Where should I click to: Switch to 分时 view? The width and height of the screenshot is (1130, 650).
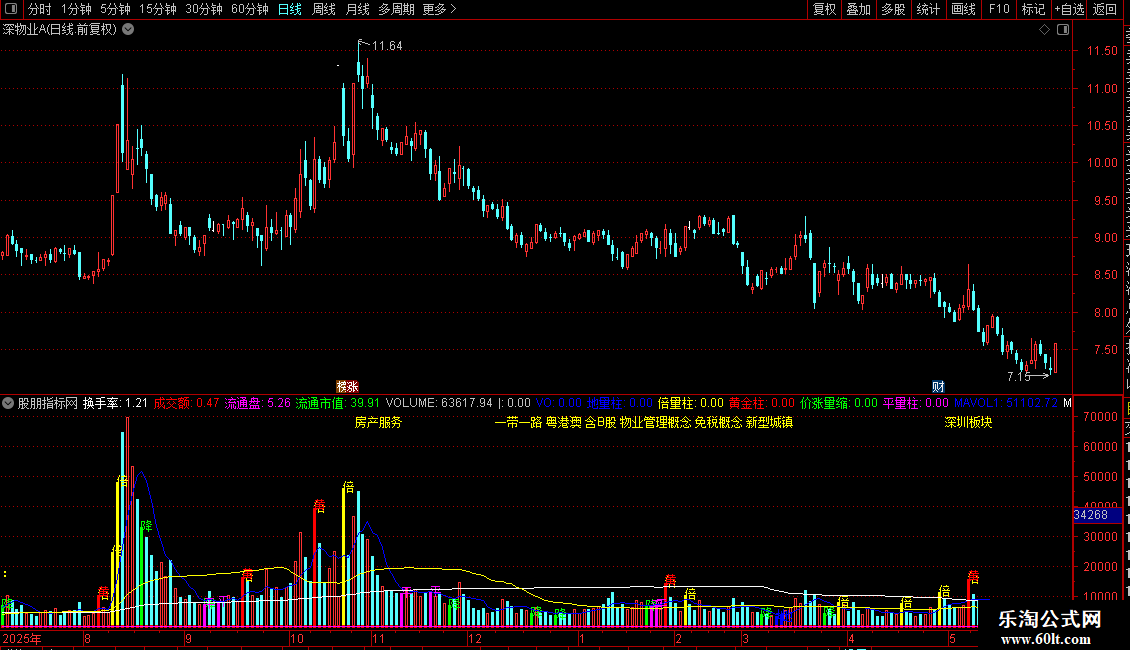click(x=40, y=9)
